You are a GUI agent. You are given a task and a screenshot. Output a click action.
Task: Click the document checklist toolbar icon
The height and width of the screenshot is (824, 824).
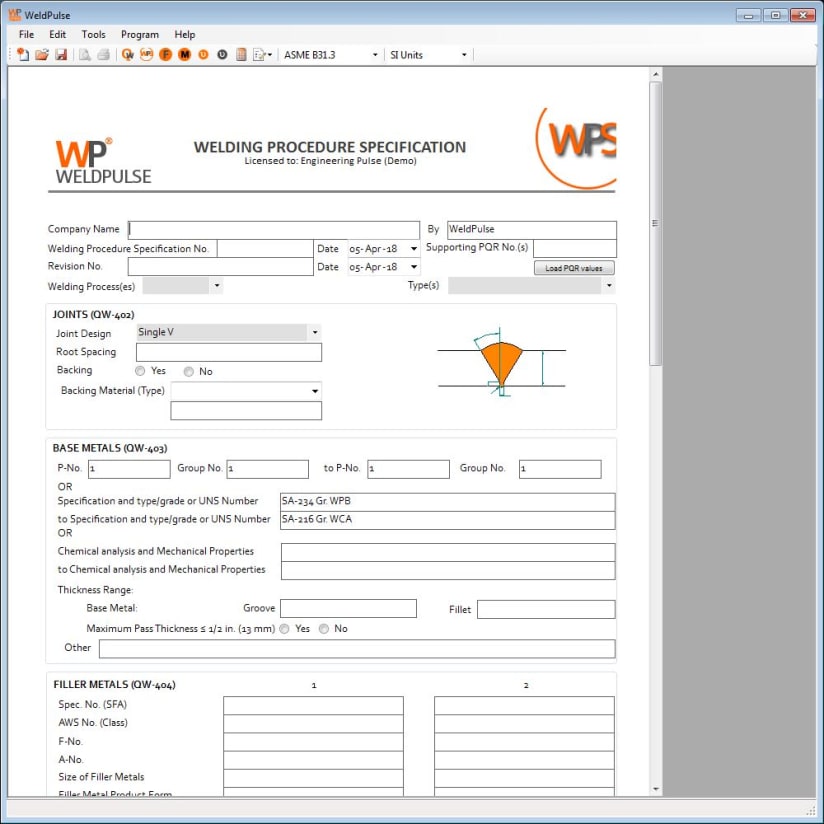point(259,55)
